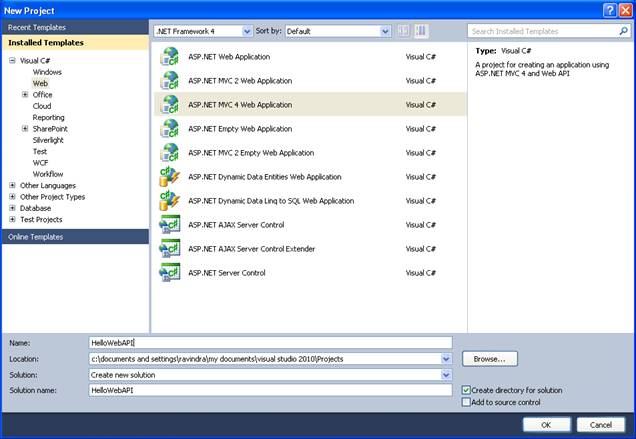Select ASP.NET Dynamic Data Entities Web Application text
636x439 pixels.
(x=264, y=177)
